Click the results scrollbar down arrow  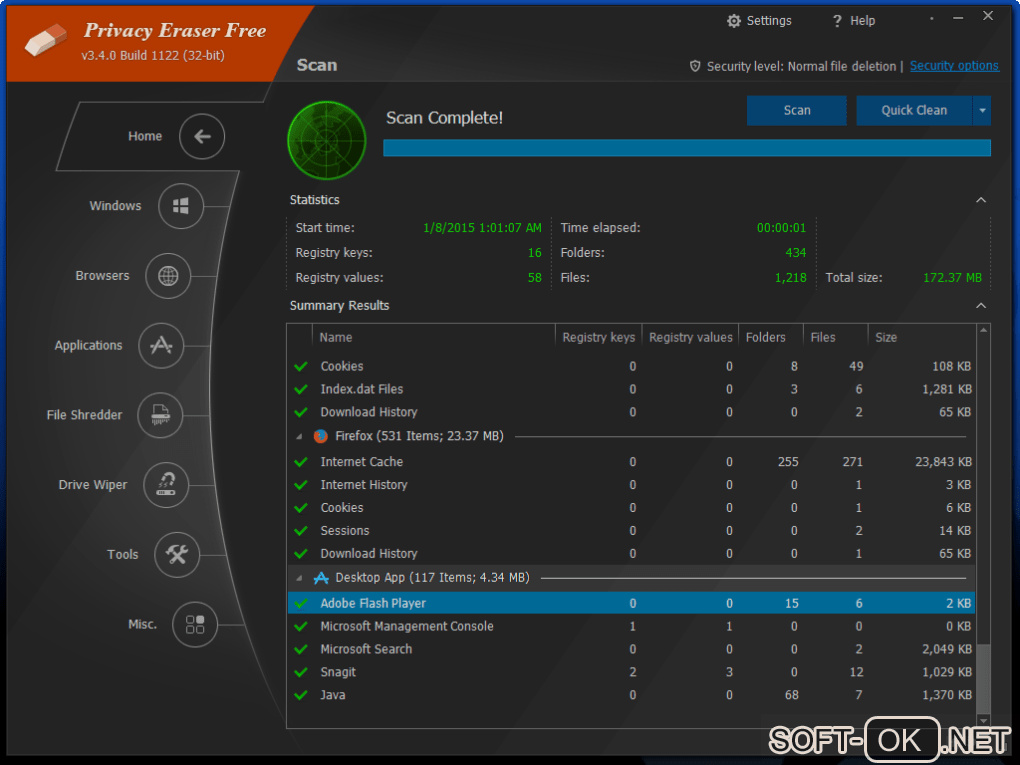tap(984, 721)
